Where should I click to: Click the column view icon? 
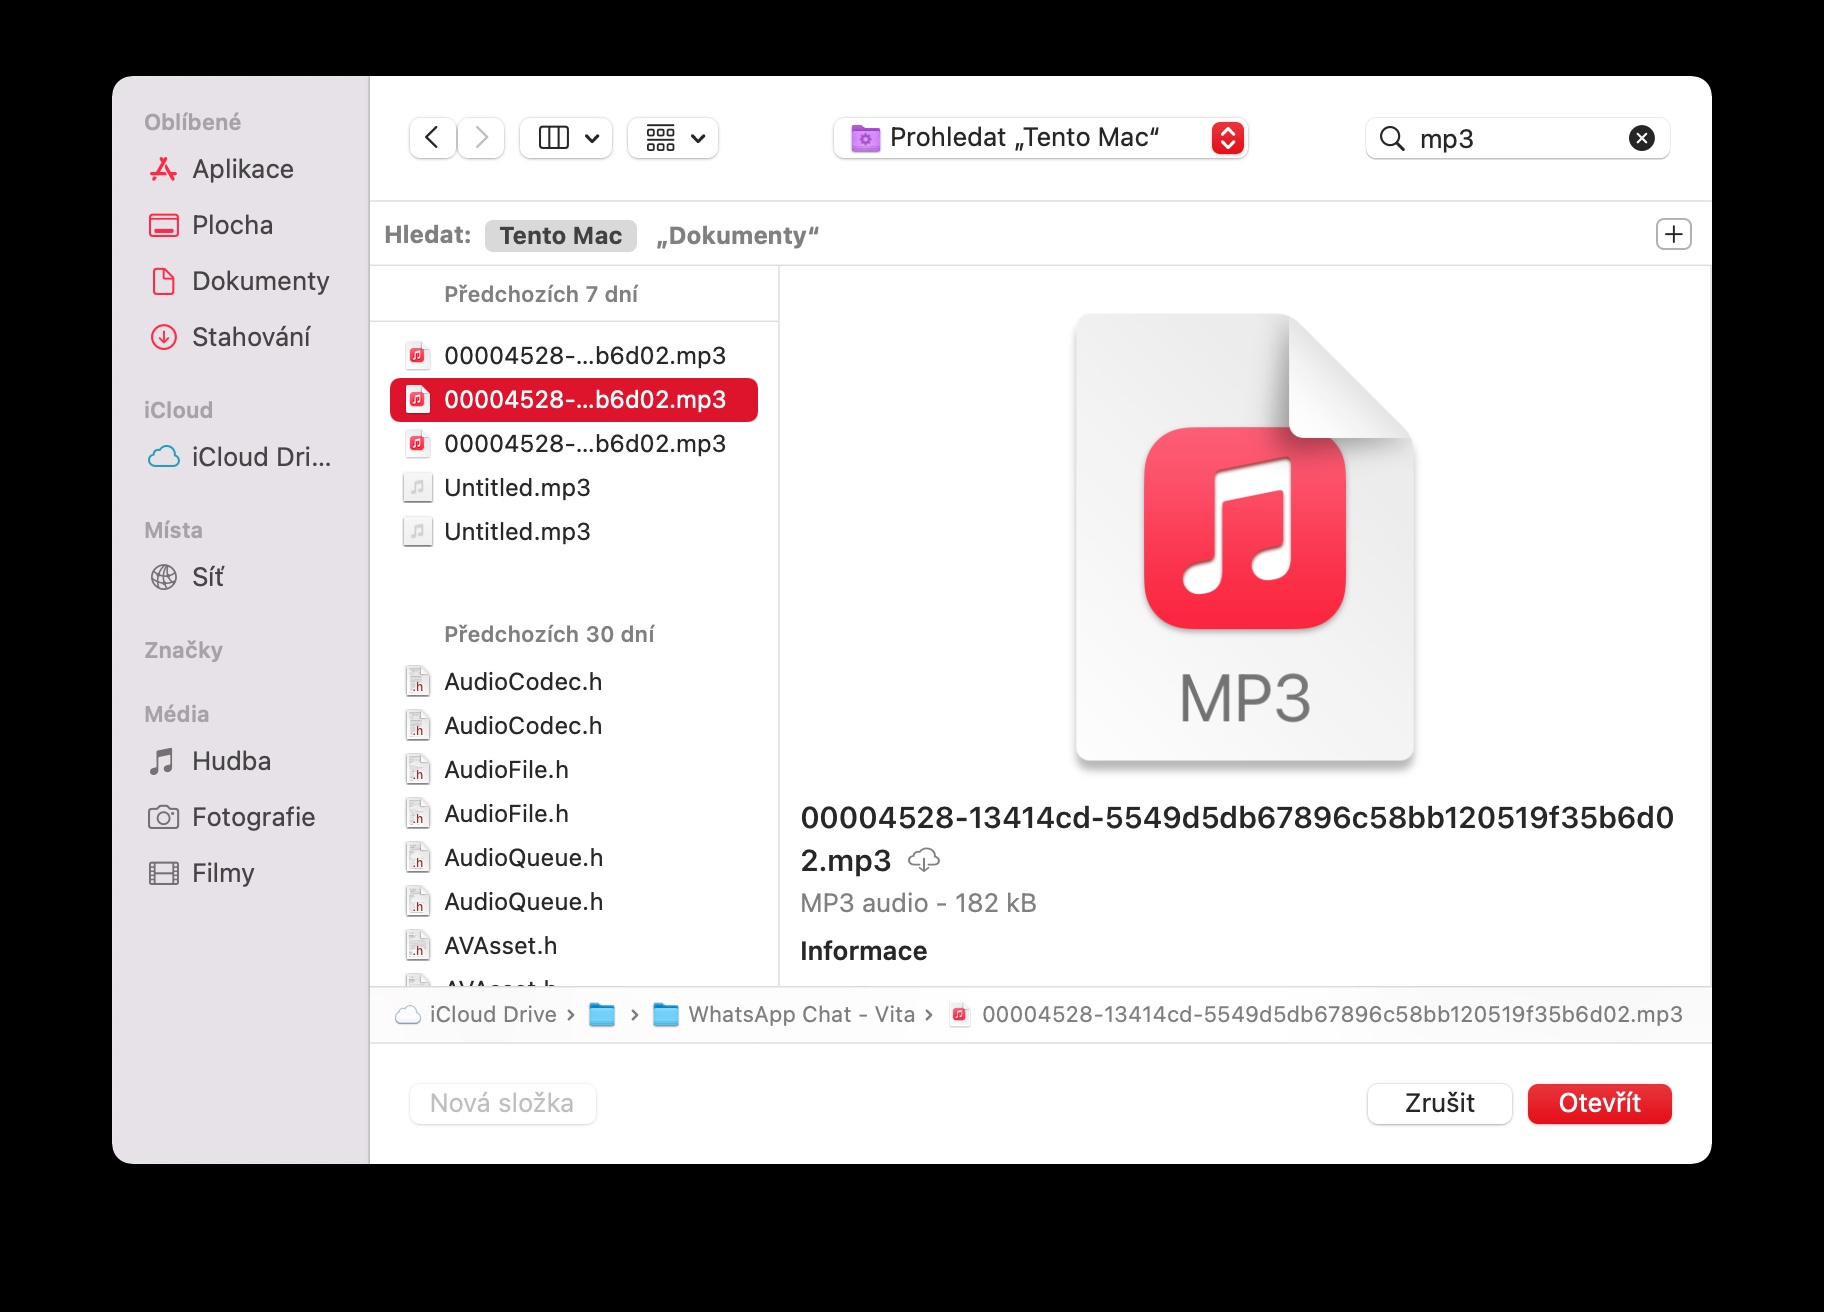tap(553, 137)
